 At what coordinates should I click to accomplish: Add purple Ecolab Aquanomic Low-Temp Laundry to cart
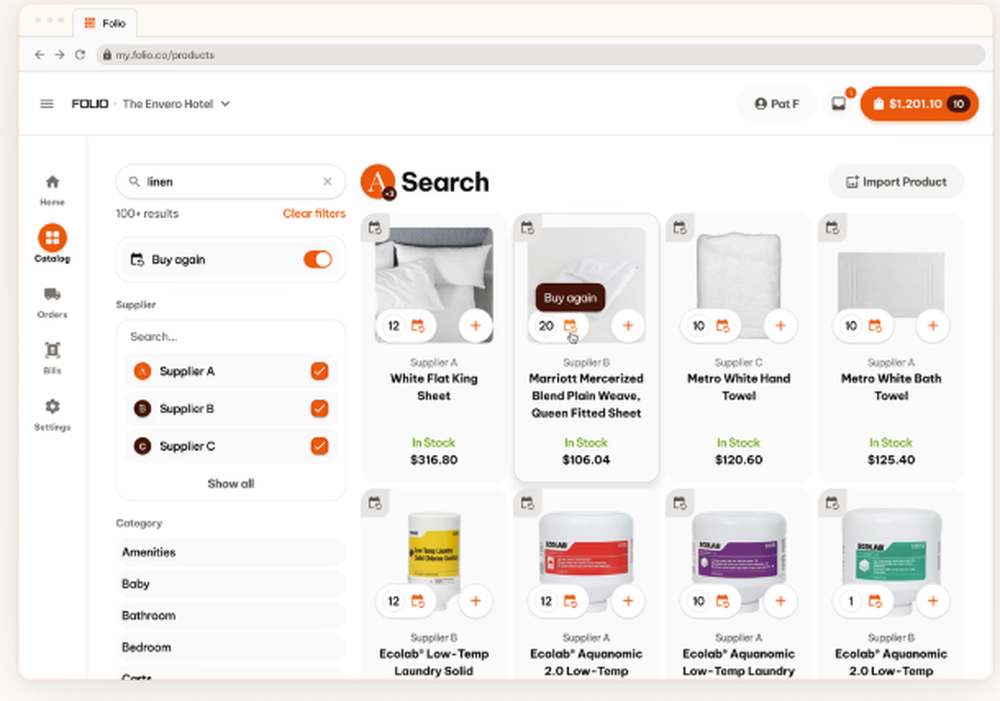coord(780,601)
